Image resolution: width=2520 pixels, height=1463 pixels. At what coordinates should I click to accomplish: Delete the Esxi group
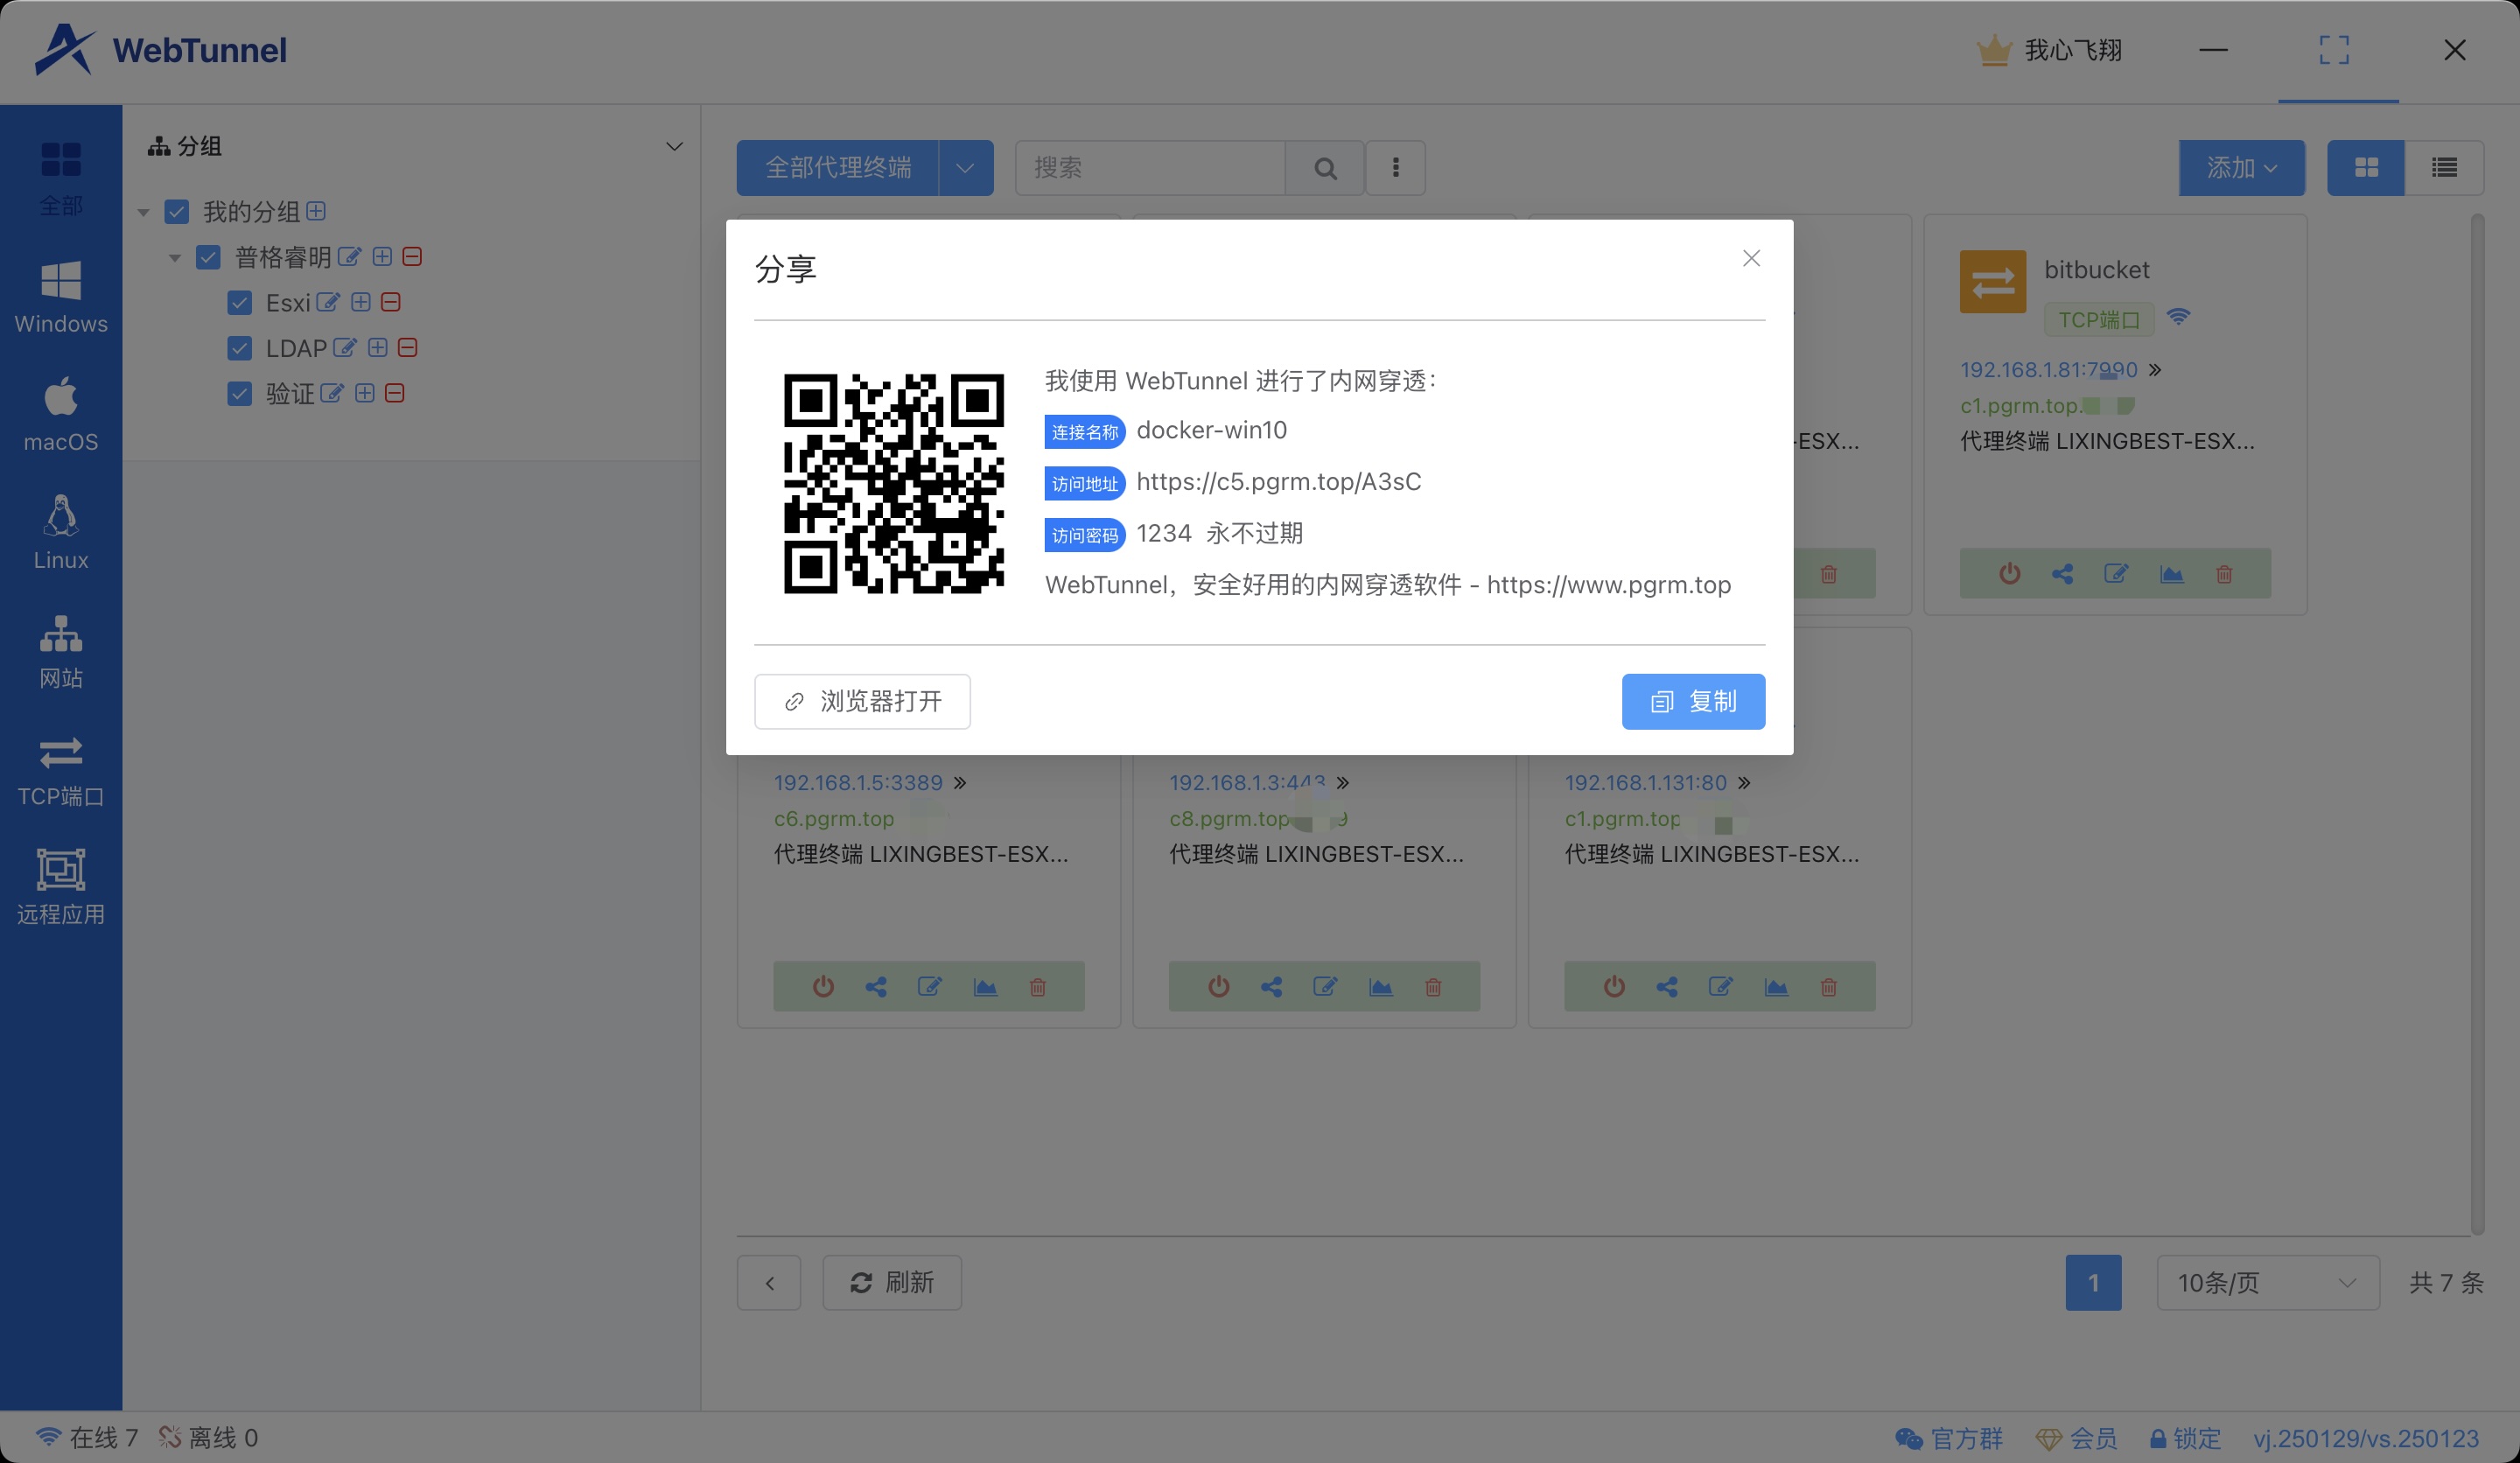(x=391, y=302)
